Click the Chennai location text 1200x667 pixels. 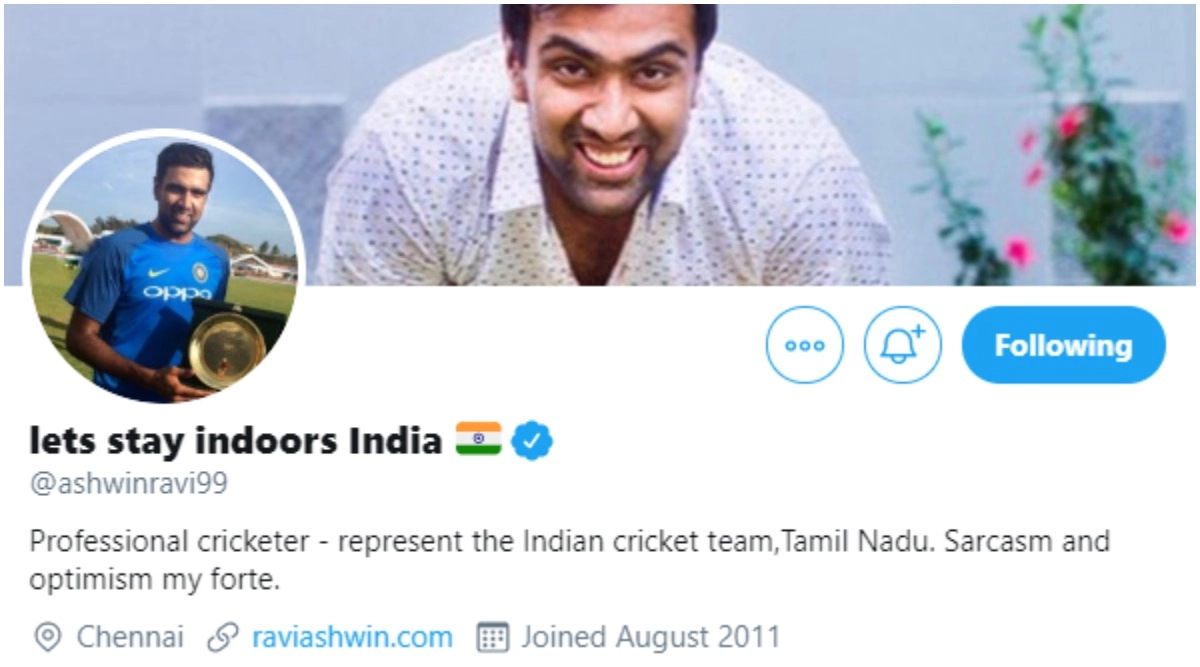(x=131, y=637)
